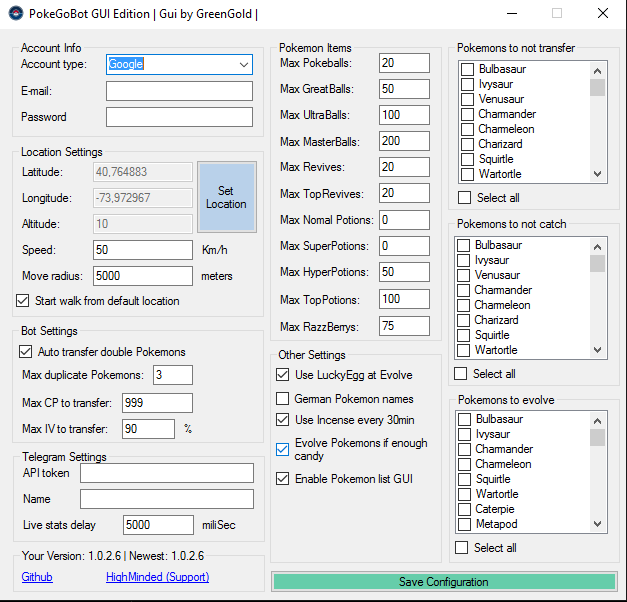
Task: Edit Max TopRevives field
Action: [404, 193]
